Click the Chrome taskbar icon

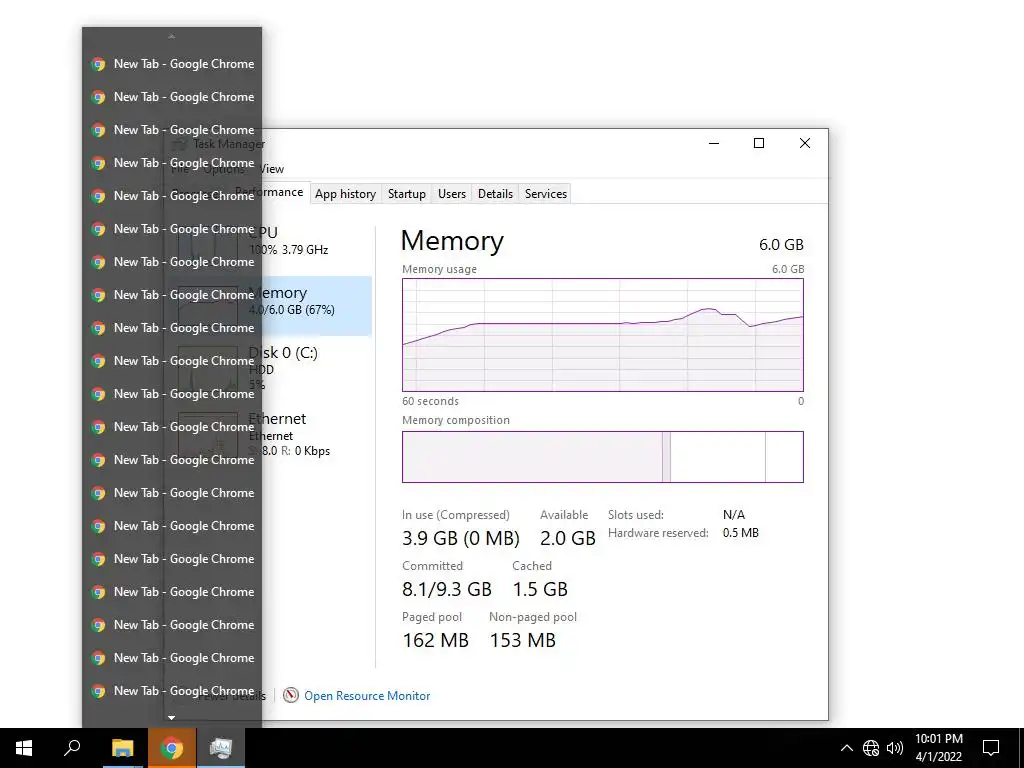(x=172, y=748)
